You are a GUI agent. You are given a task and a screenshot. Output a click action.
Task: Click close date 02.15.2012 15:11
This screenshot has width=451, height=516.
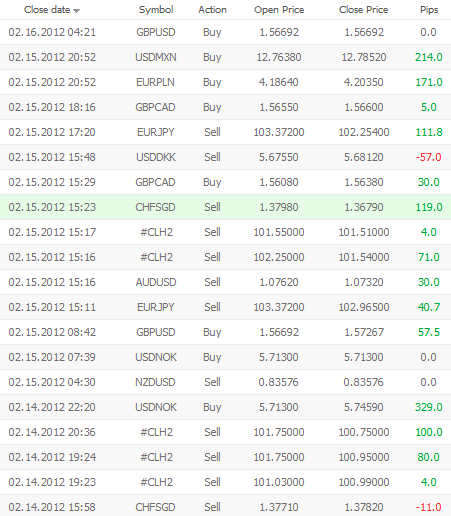pyautogui.click(x=52, y=307)
